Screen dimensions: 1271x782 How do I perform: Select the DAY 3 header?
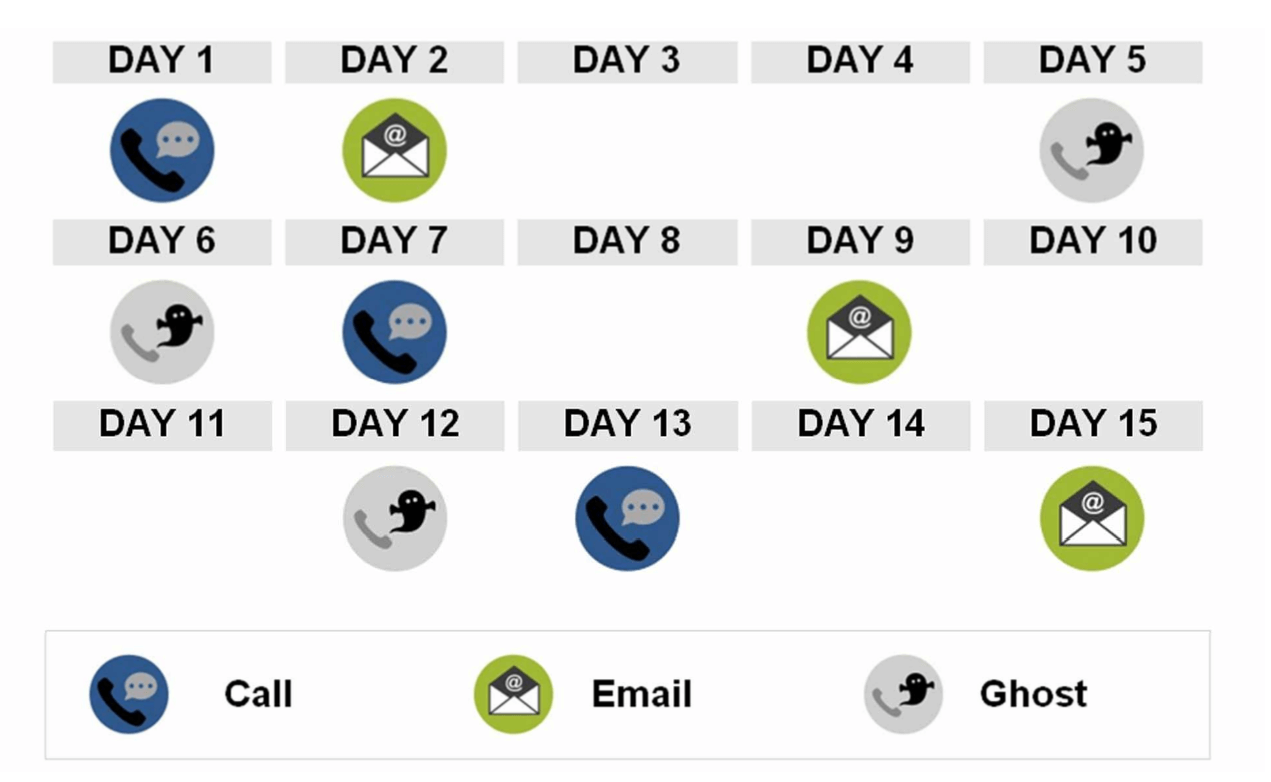click(x=627, y=62)
